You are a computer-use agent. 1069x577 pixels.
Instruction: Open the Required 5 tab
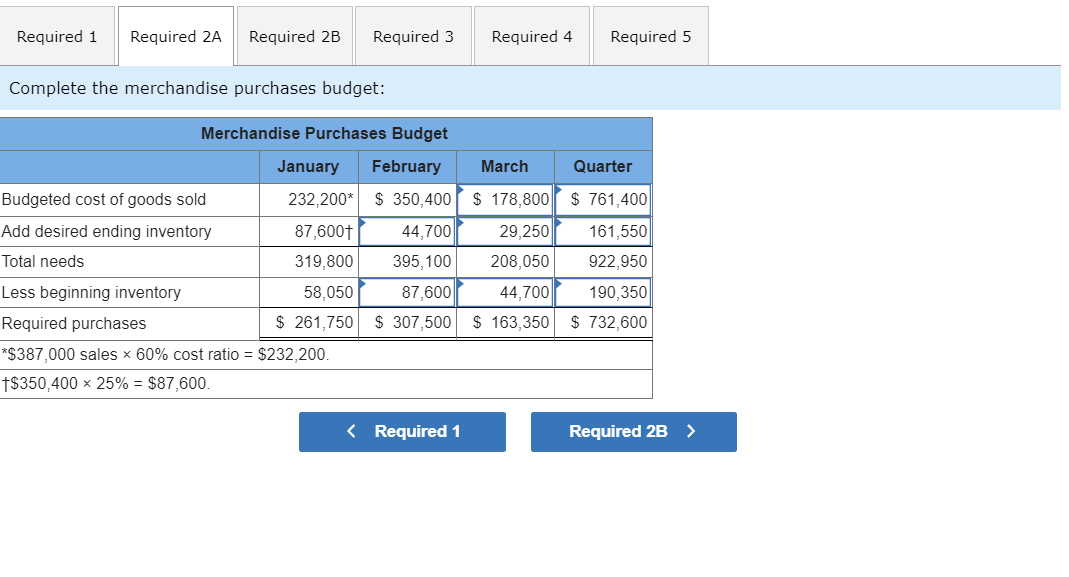pyautogui.click(x=650, y=35)
